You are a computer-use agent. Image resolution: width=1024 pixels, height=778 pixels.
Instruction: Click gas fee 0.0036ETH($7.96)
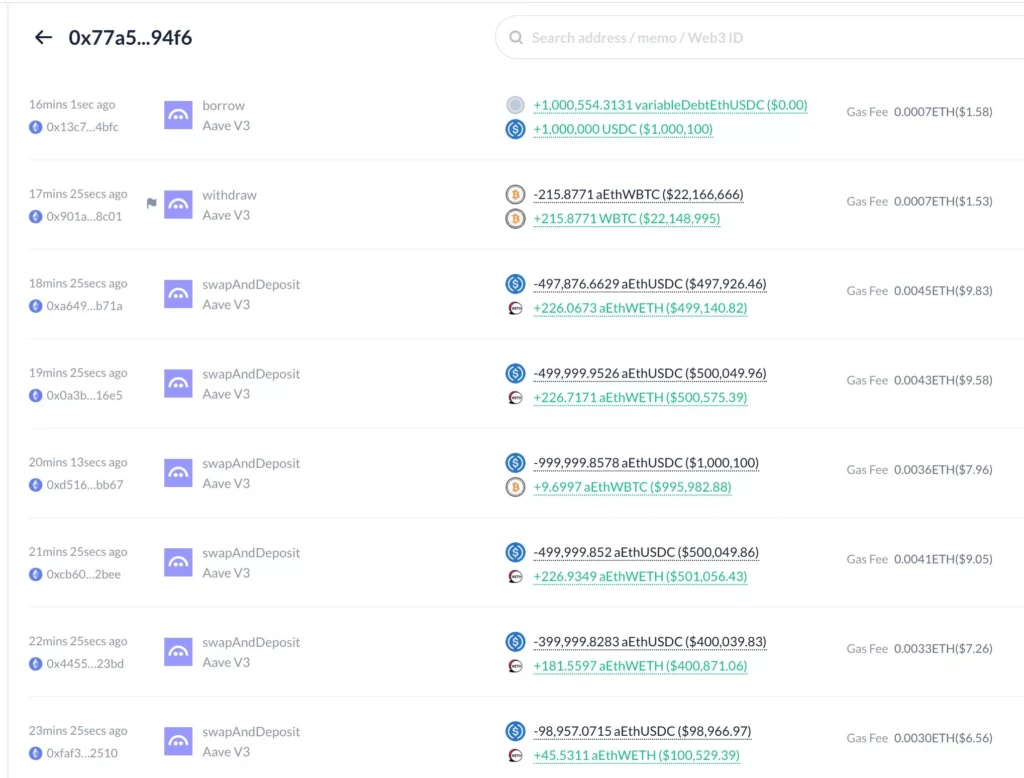(943, 470)
